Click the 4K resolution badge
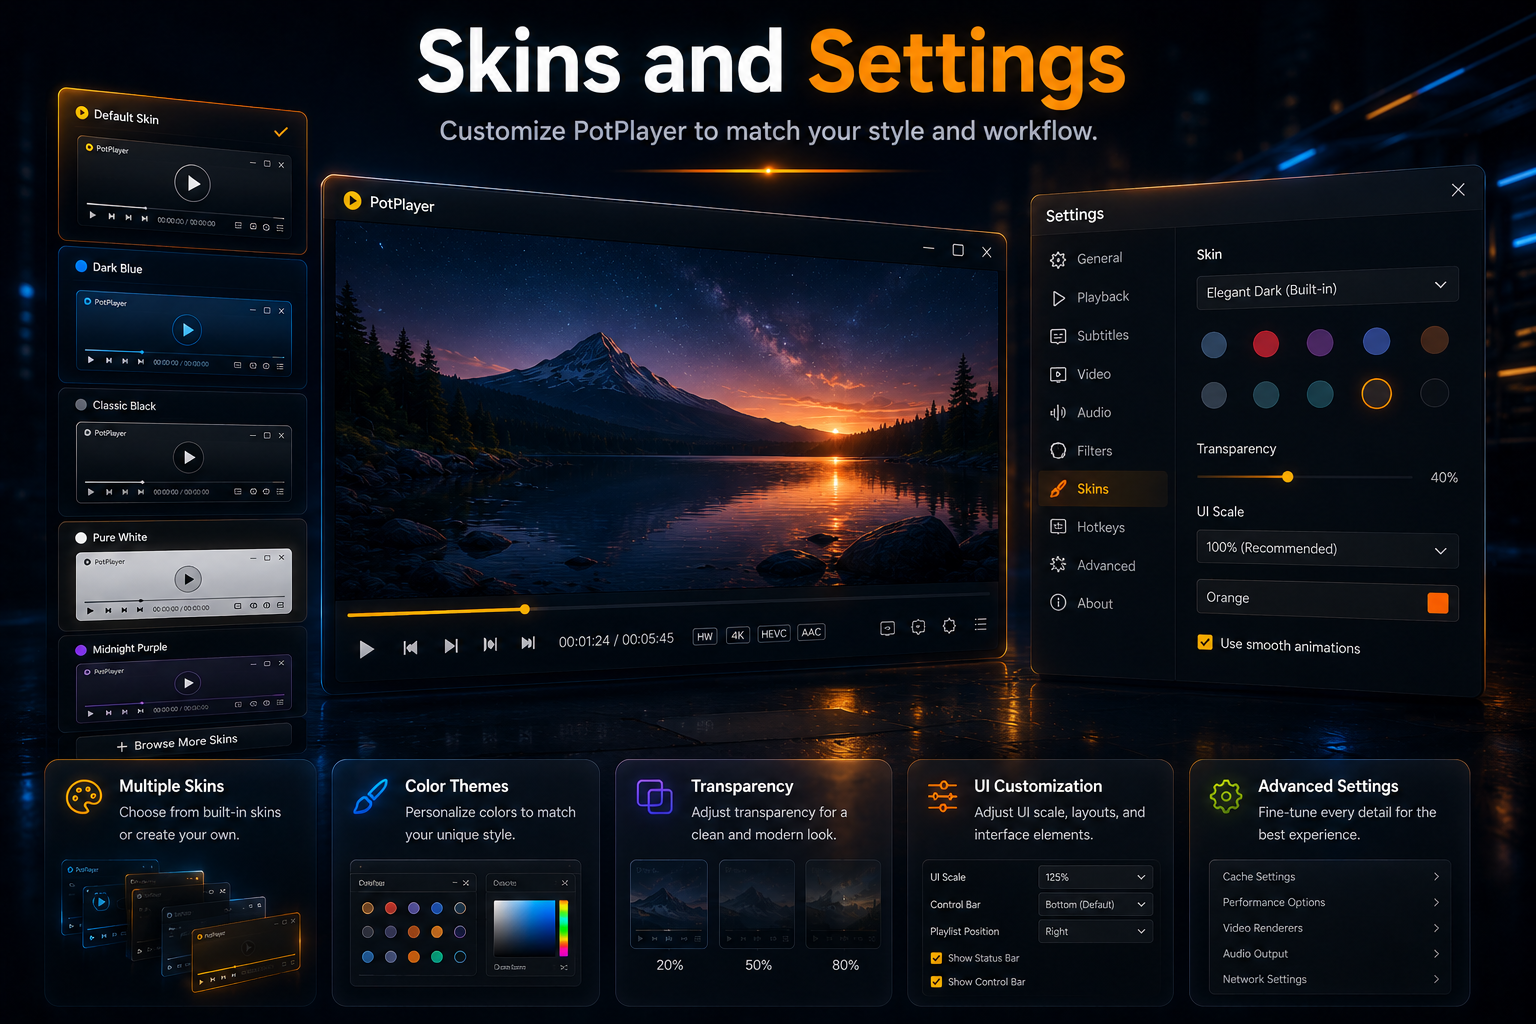 point(738,635)
